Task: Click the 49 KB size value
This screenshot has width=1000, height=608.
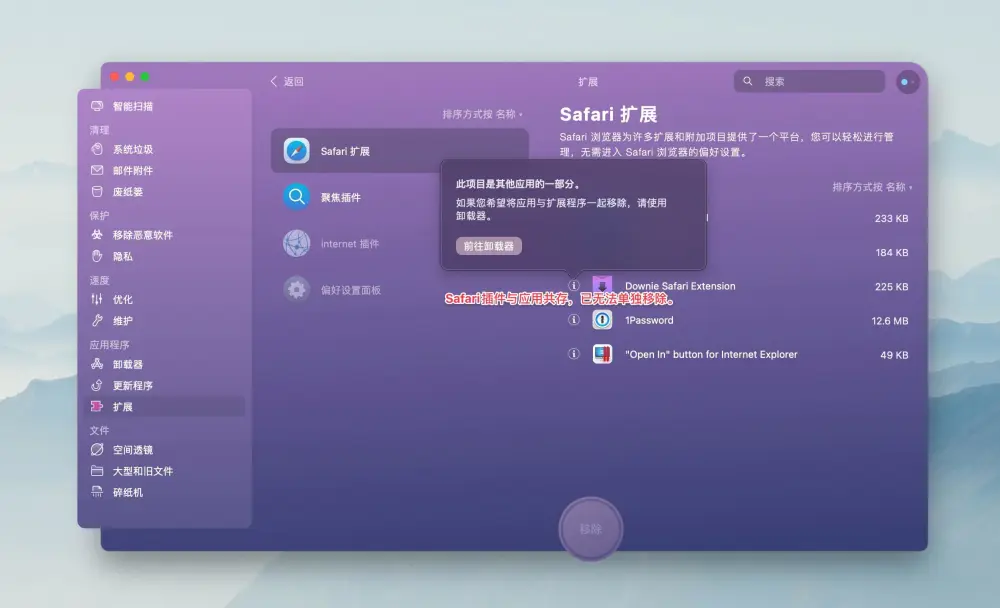Action: pos(894,355)
